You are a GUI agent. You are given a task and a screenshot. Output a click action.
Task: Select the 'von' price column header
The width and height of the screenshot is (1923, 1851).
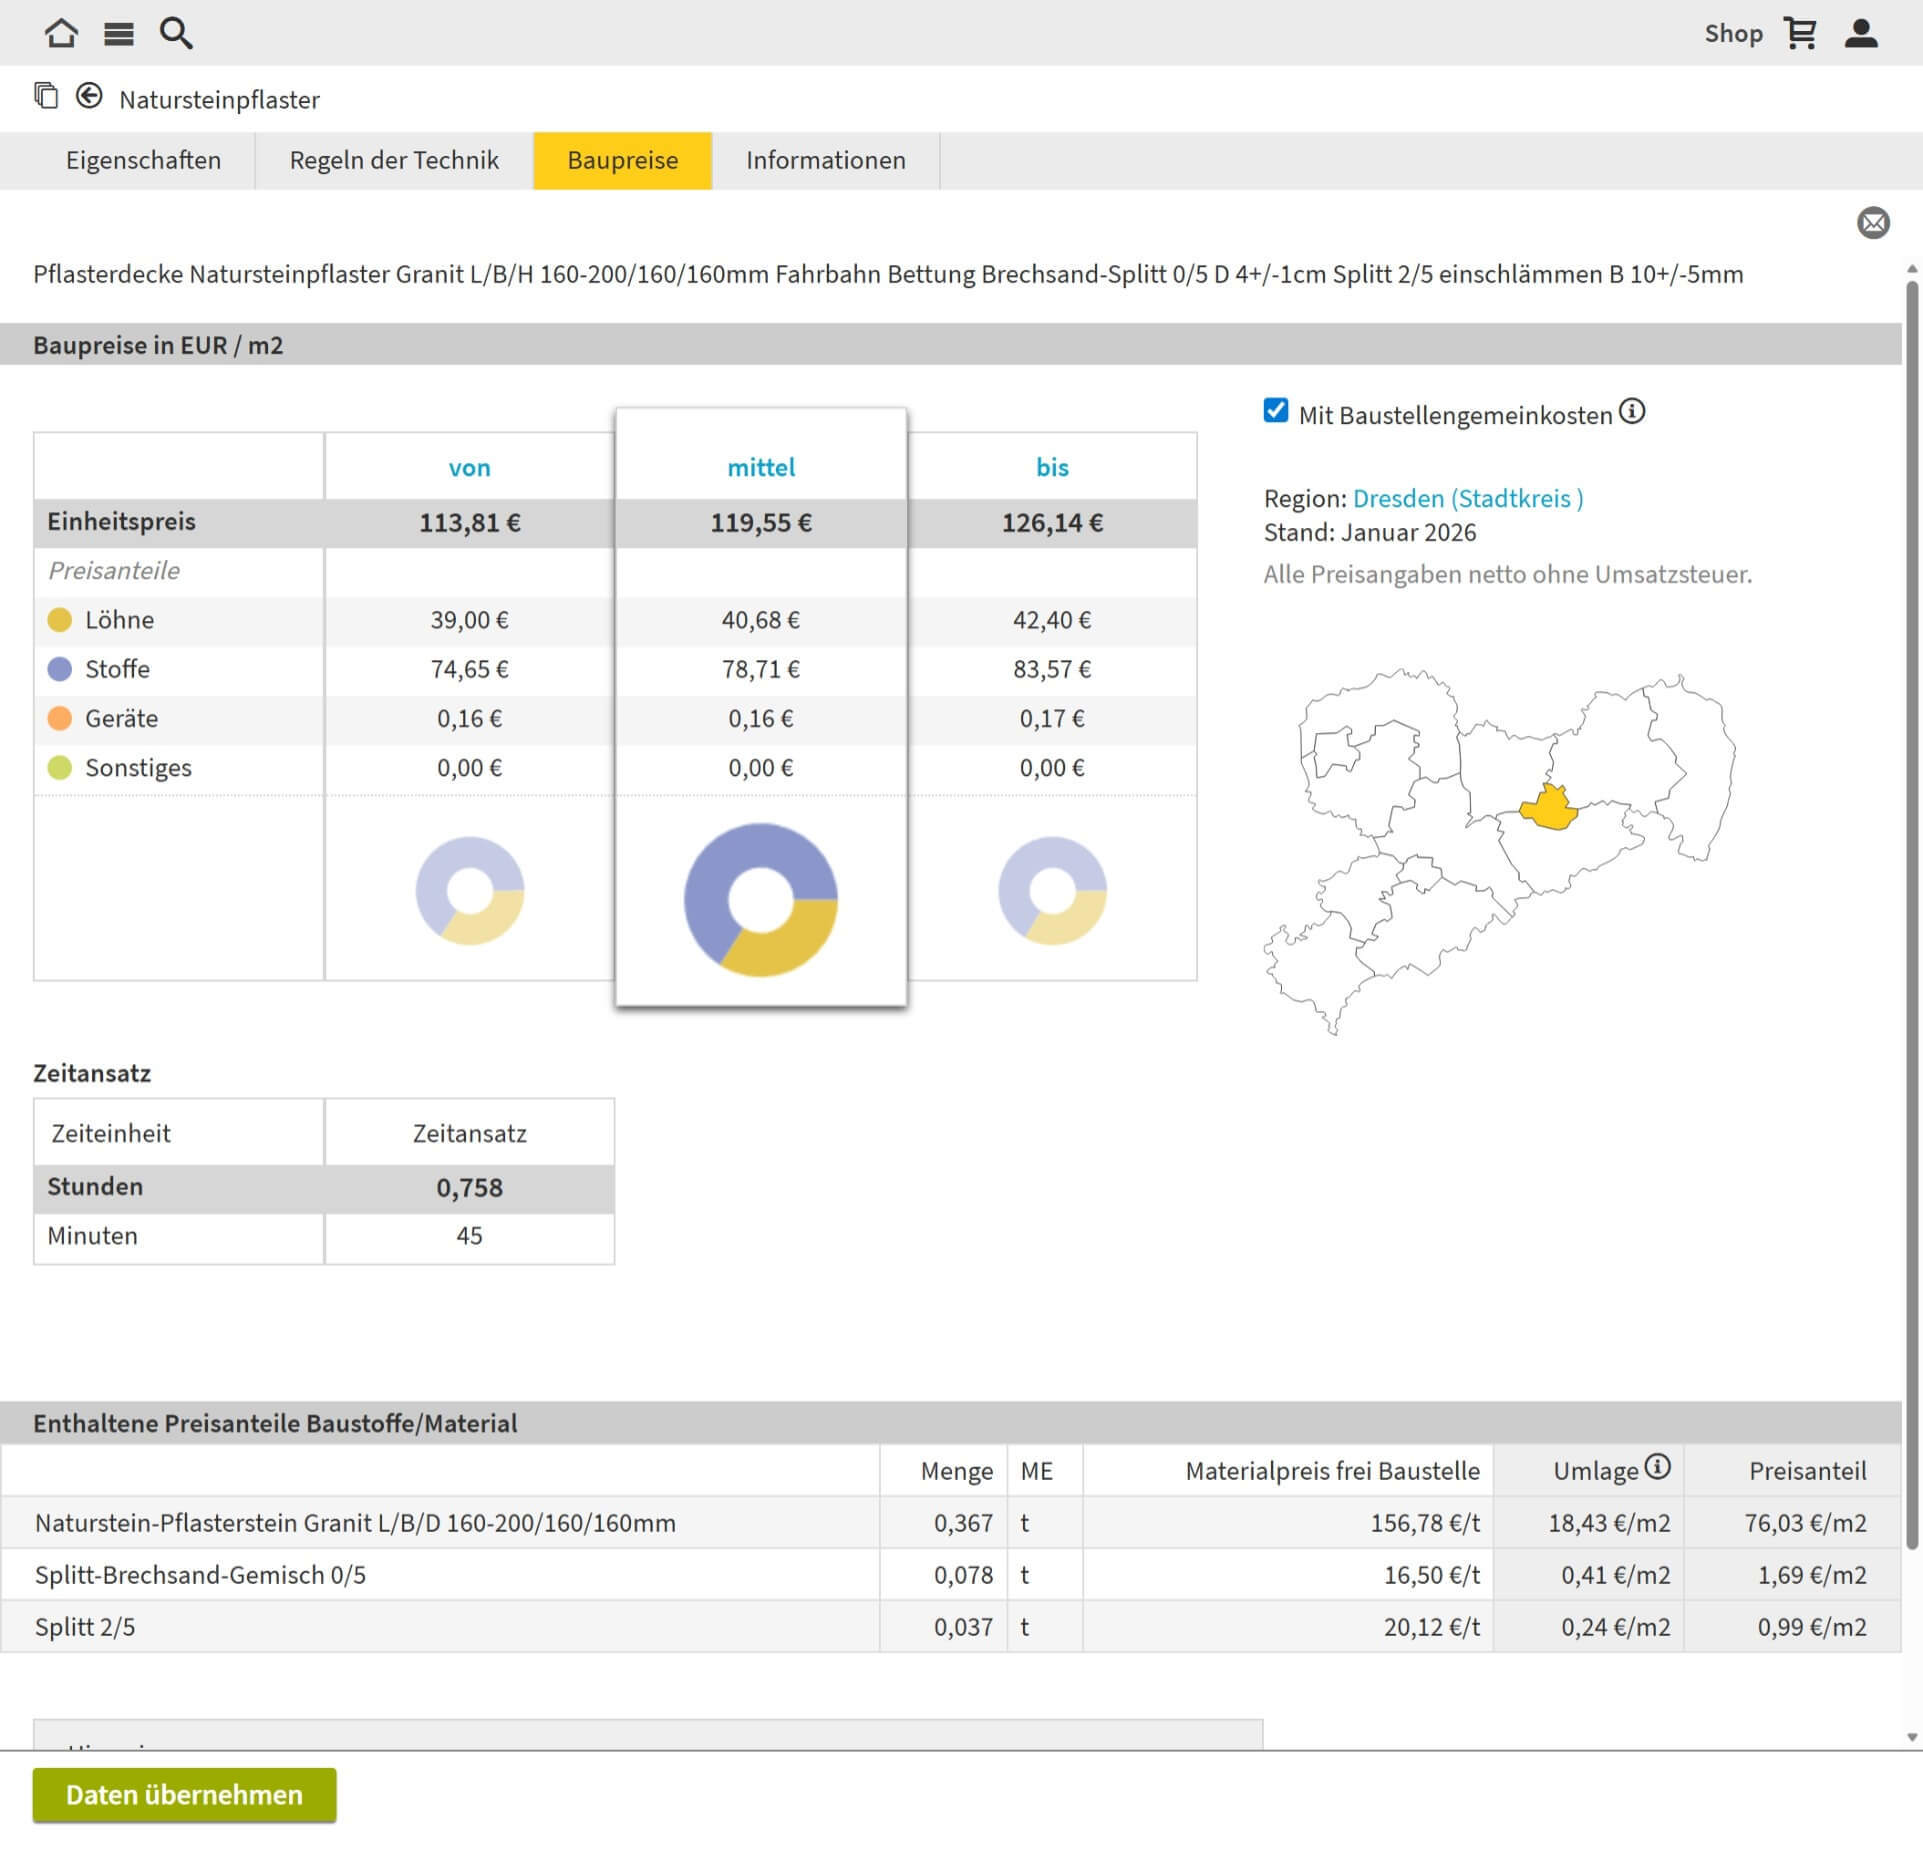pos(469,467)
